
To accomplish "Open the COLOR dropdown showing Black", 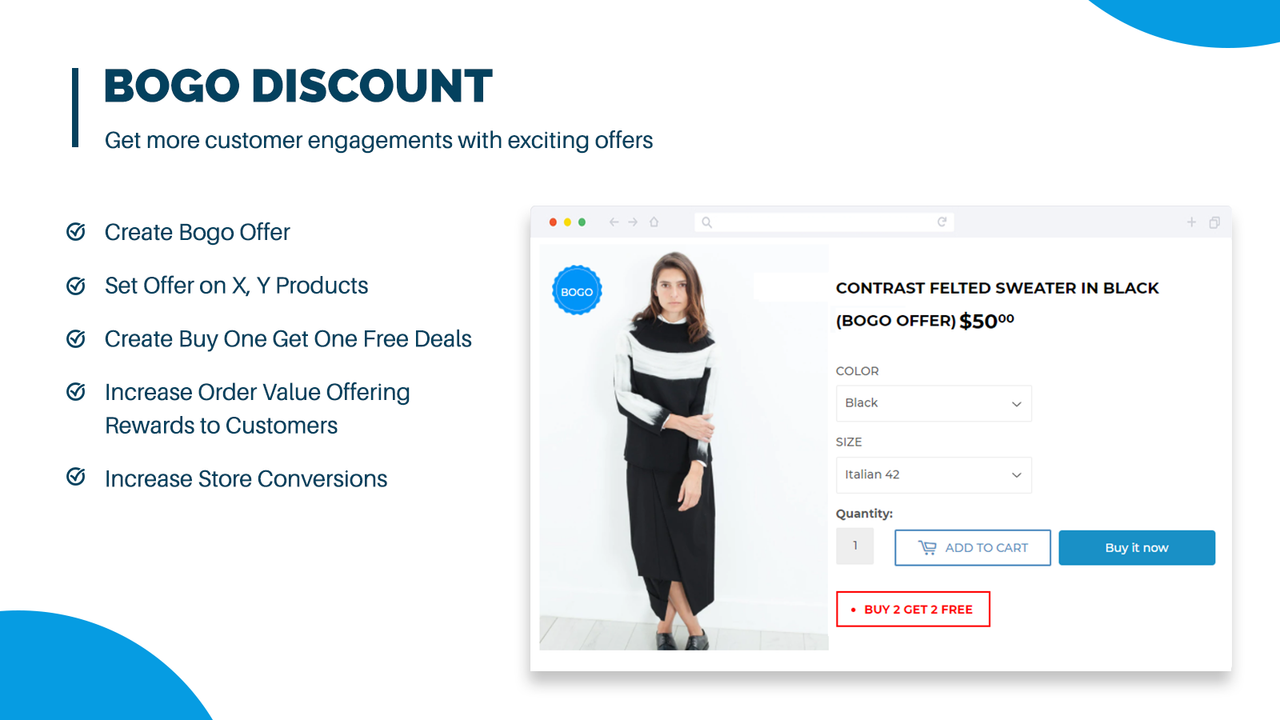I will coord(933,403).
